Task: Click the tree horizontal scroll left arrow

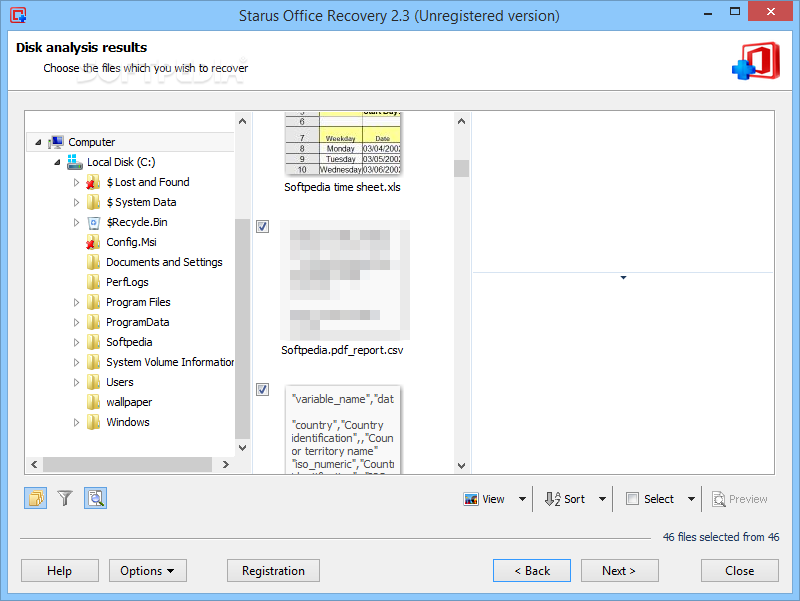Action: 34,464
